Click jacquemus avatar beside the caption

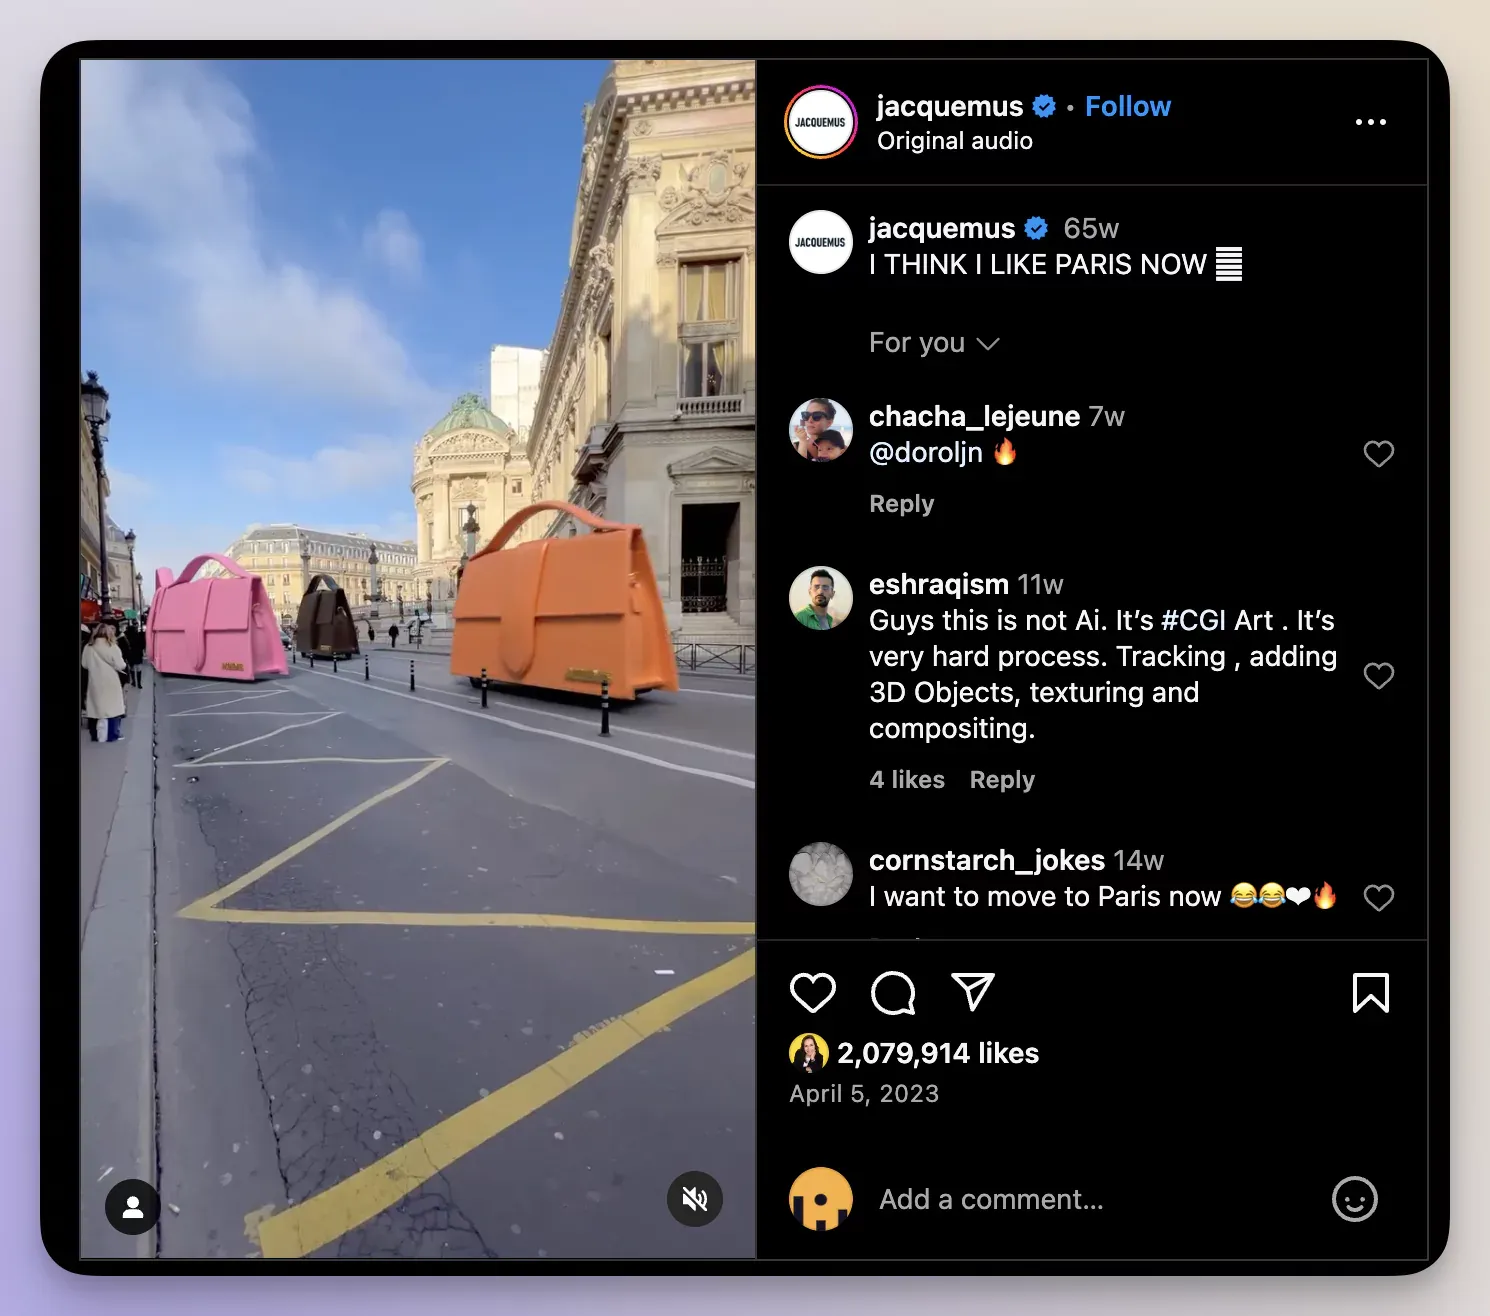(x=821, y=242)
